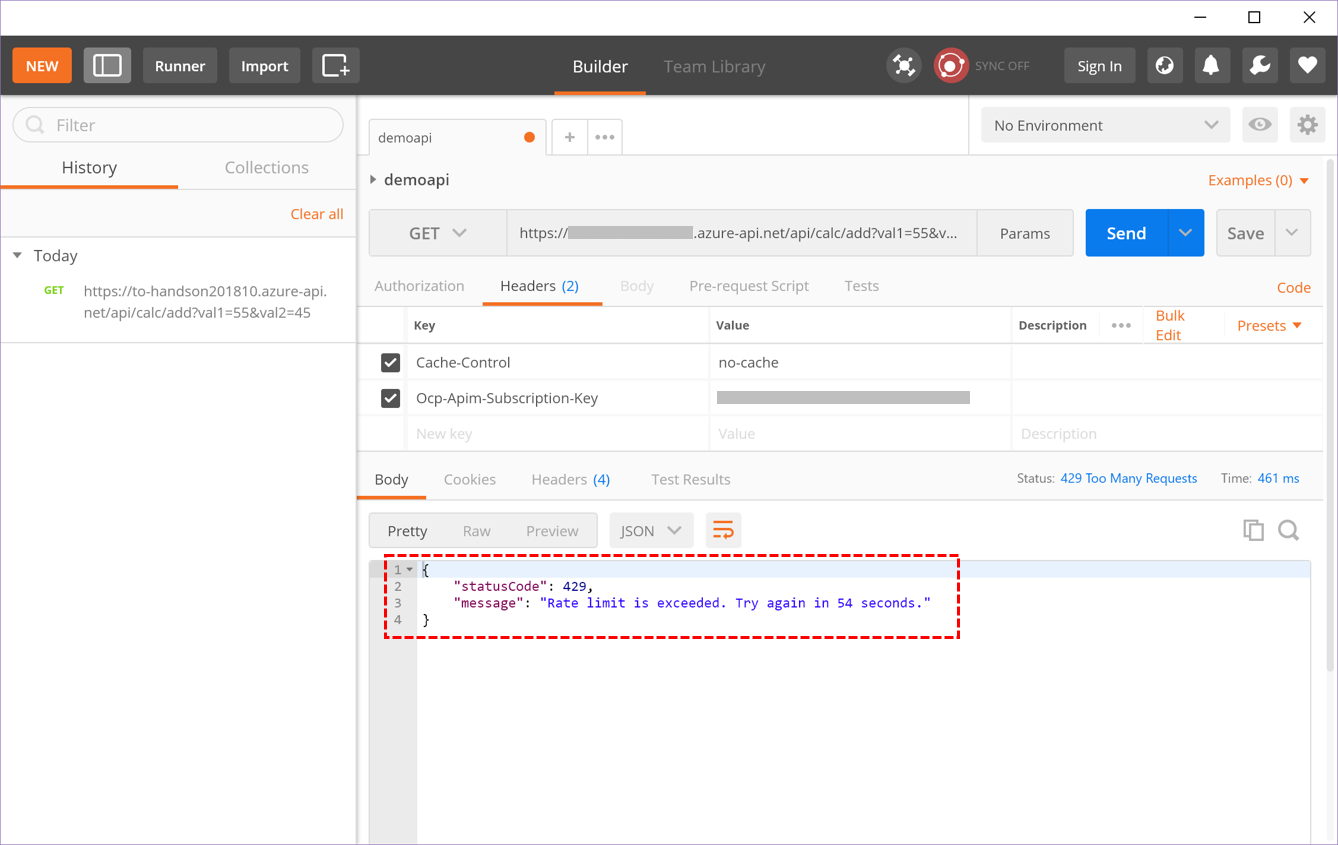Switch to the Team Library tab

pos(714,66)
